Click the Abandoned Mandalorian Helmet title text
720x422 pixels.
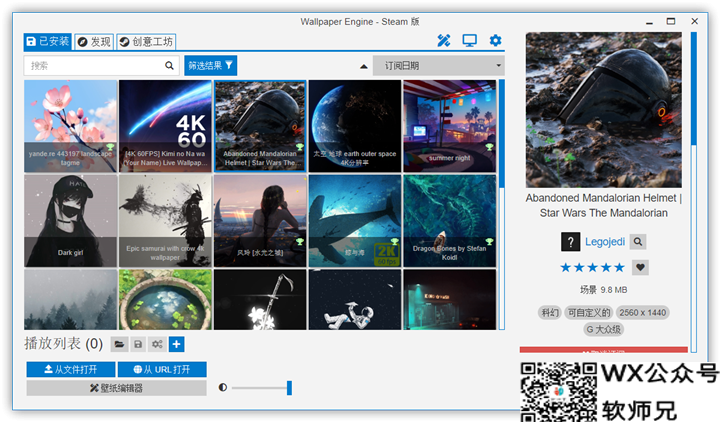[603, 205]
